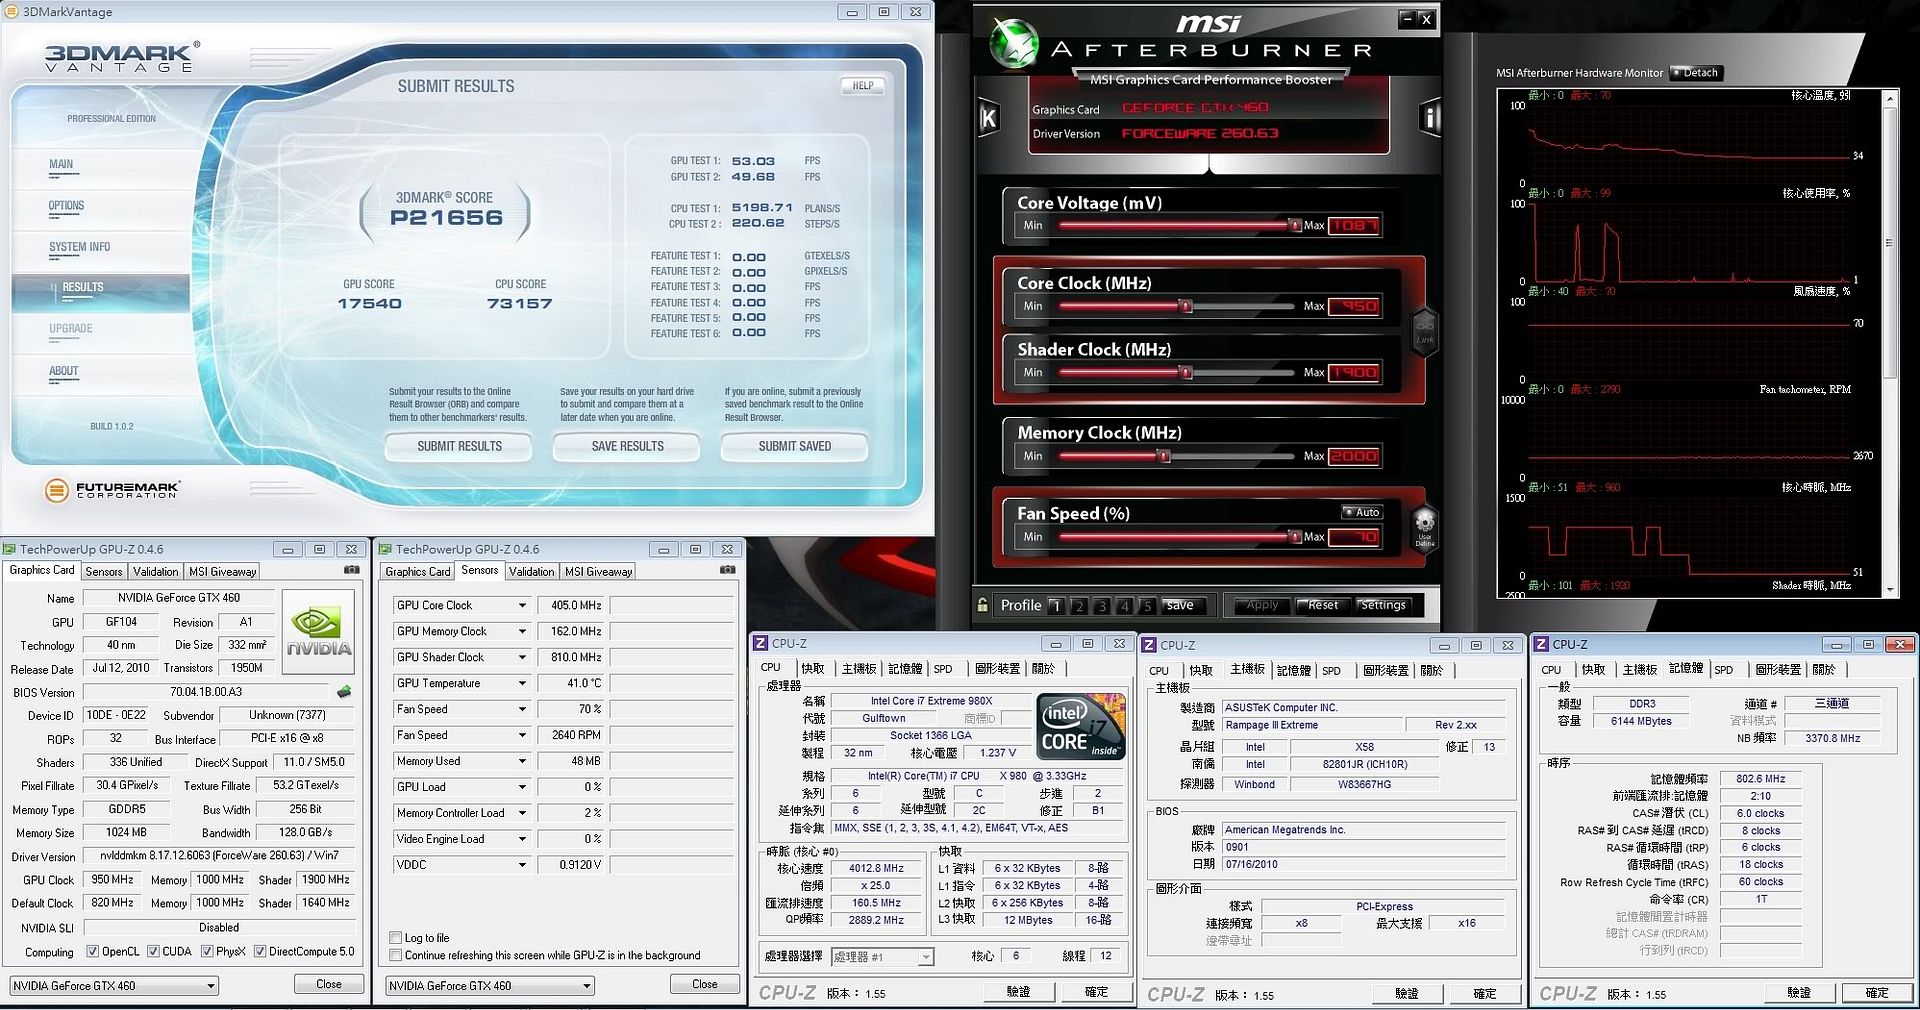The image size is (1920, 1010).
Task: Open GPU Temperature sensor dropdown
Action: pos(522,684)
